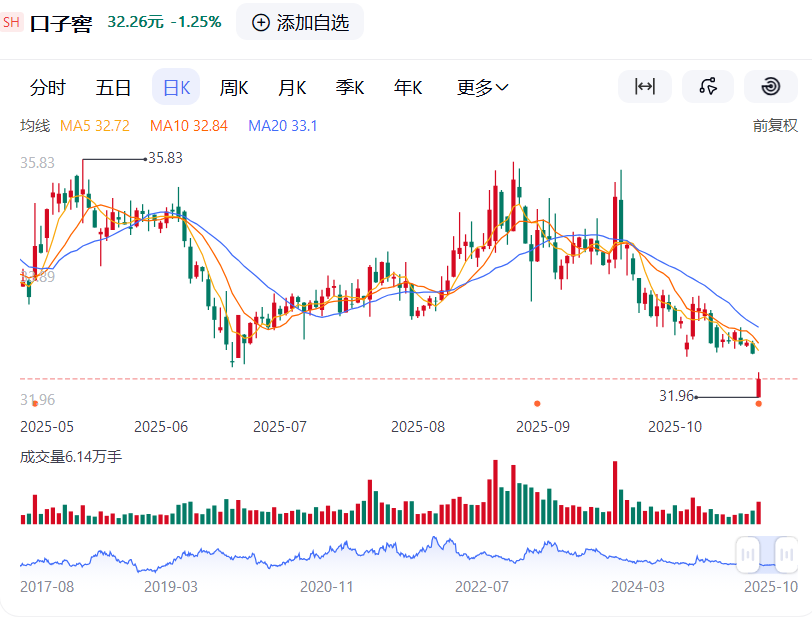Select the 年K yearly tab

click(x=407, y=87)
